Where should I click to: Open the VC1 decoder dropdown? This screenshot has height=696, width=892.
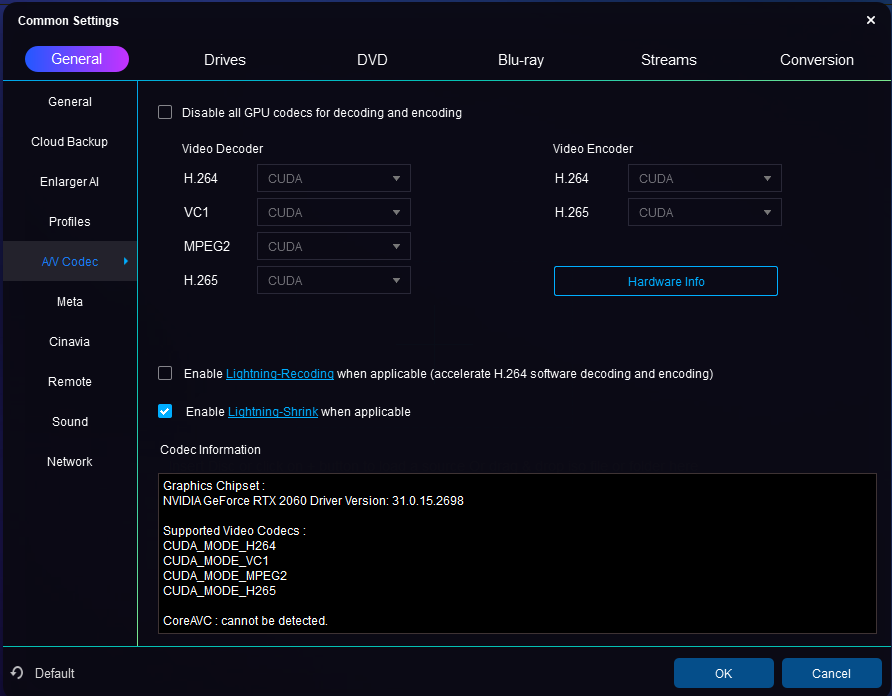coord(334,212)
